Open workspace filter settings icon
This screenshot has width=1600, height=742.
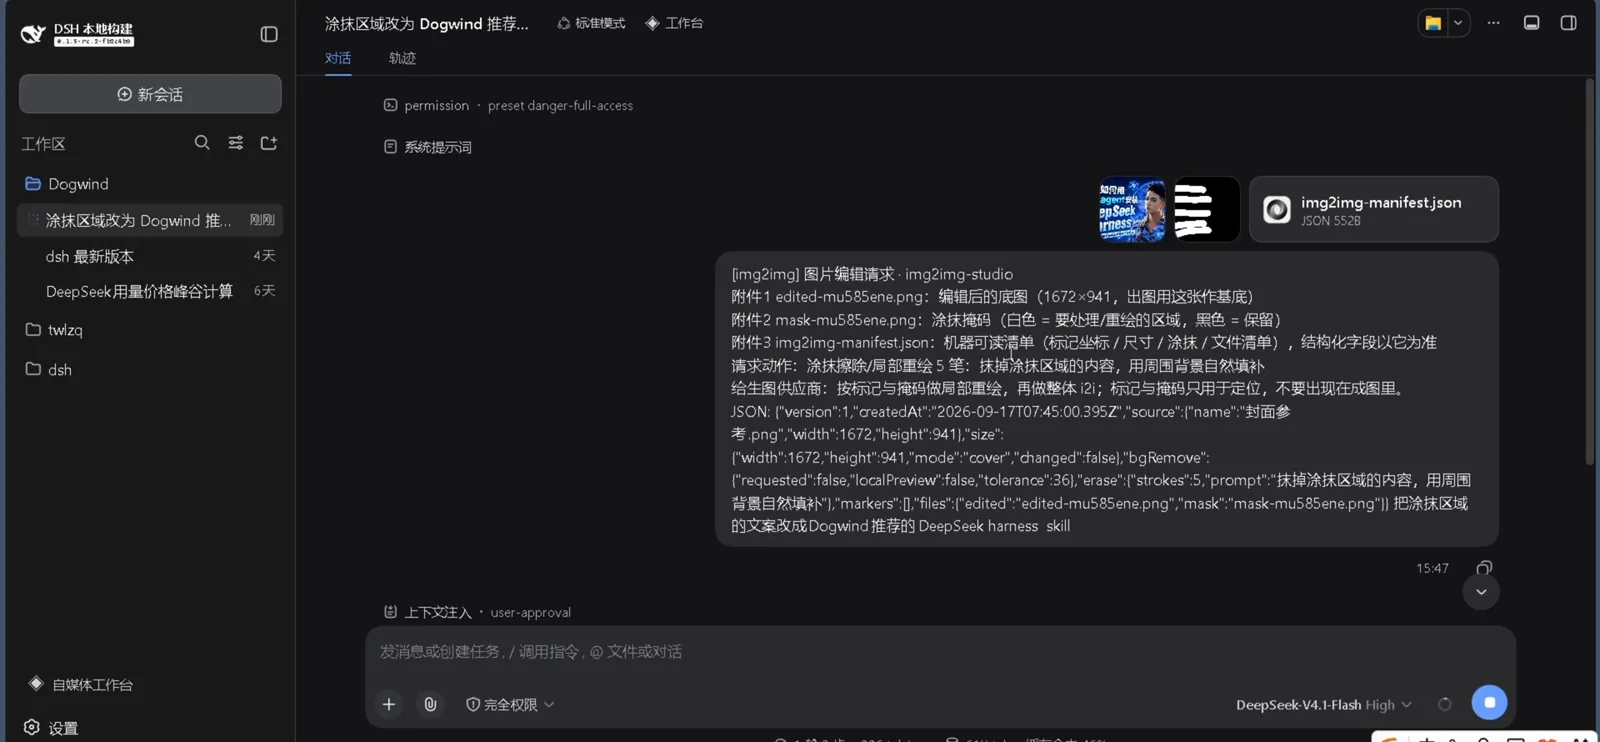pos(236,143)
